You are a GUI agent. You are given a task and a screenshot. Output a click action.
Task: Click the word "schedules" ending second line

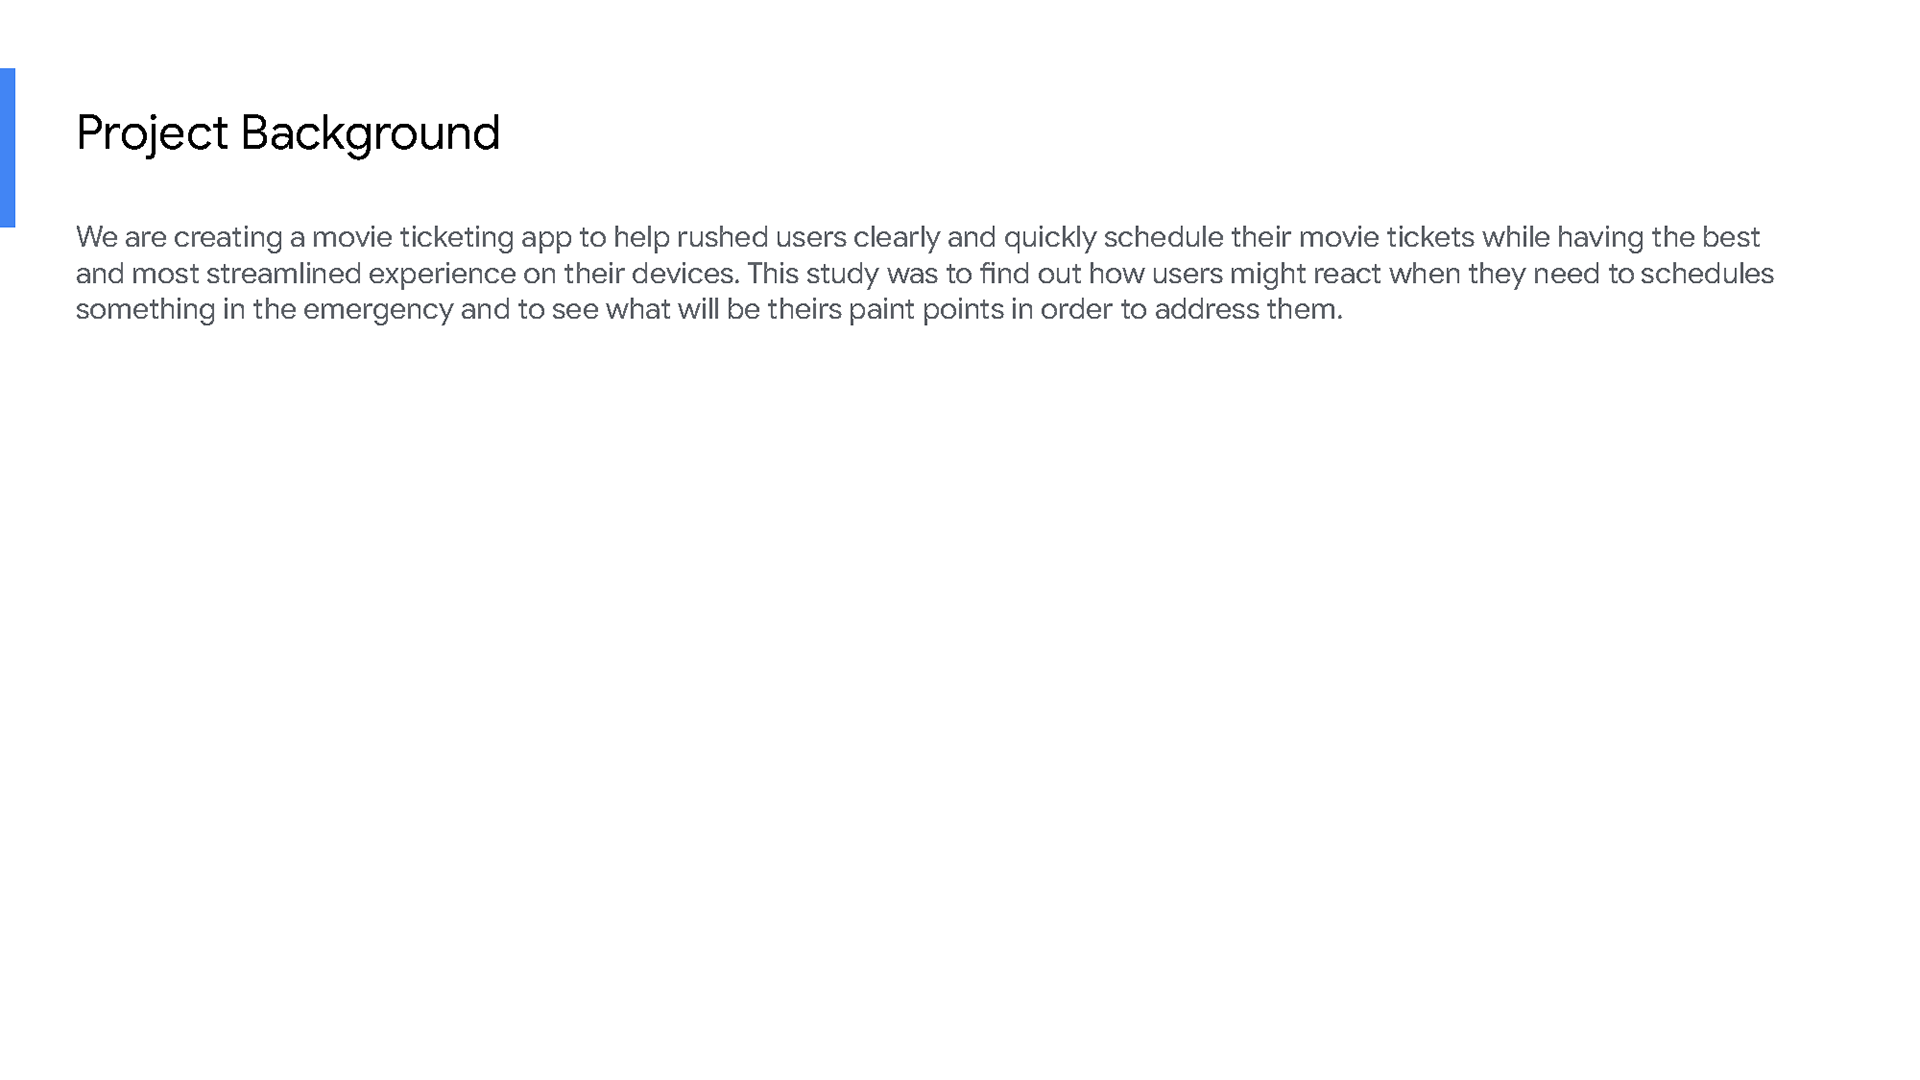[x=1706, y=273]
